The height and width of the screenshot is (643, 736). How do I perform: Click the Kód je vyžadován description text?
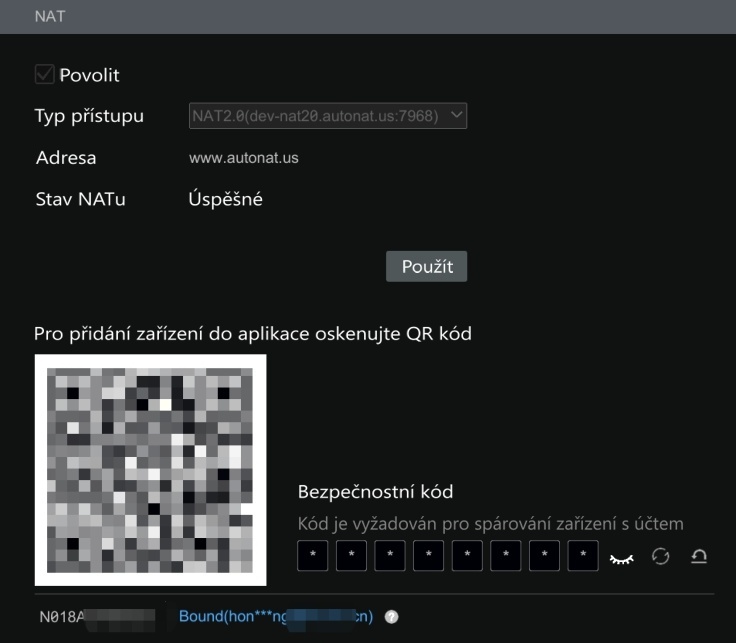(x=491, y=524)
